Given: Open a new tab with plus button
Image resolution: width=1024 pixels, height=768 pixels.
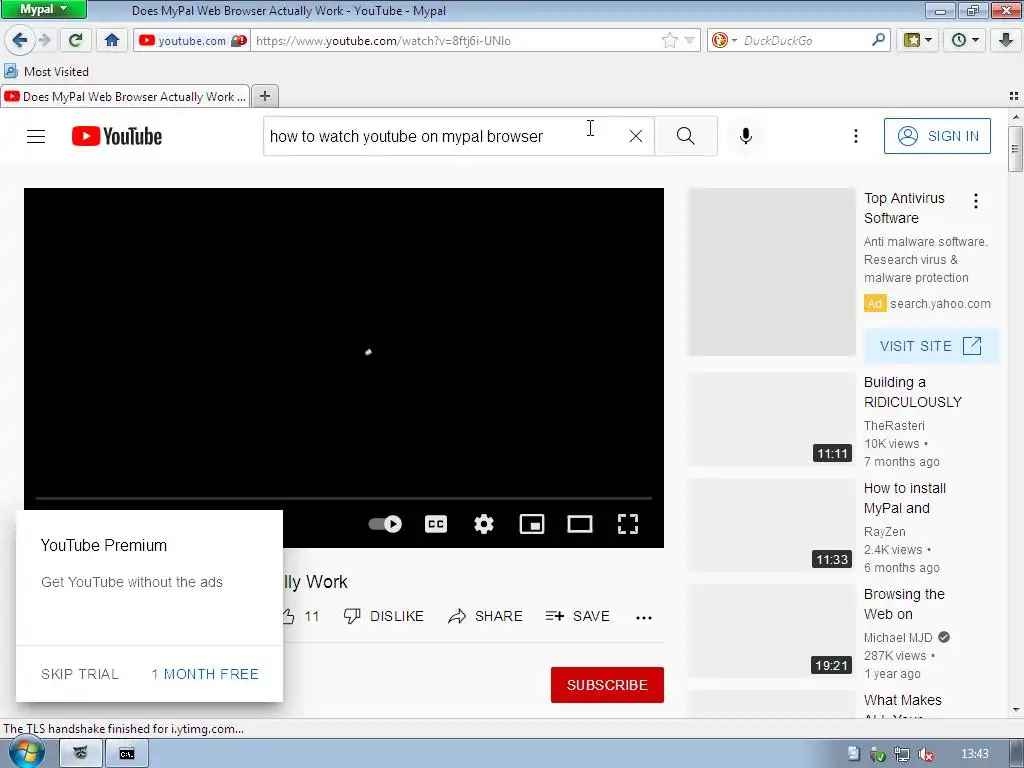Looking at the screenshot, I should 264,97.
